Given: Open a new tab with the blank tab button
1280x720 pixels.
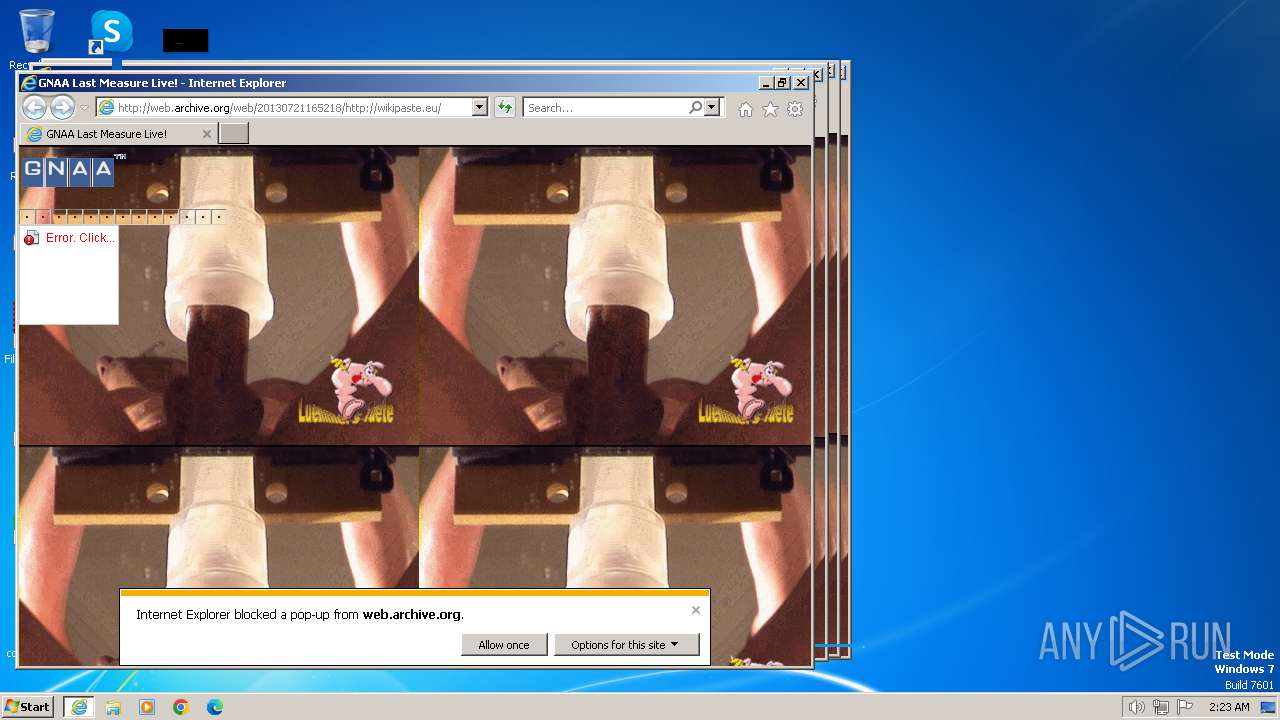Looking at the screenshot, I should point(233,134).
